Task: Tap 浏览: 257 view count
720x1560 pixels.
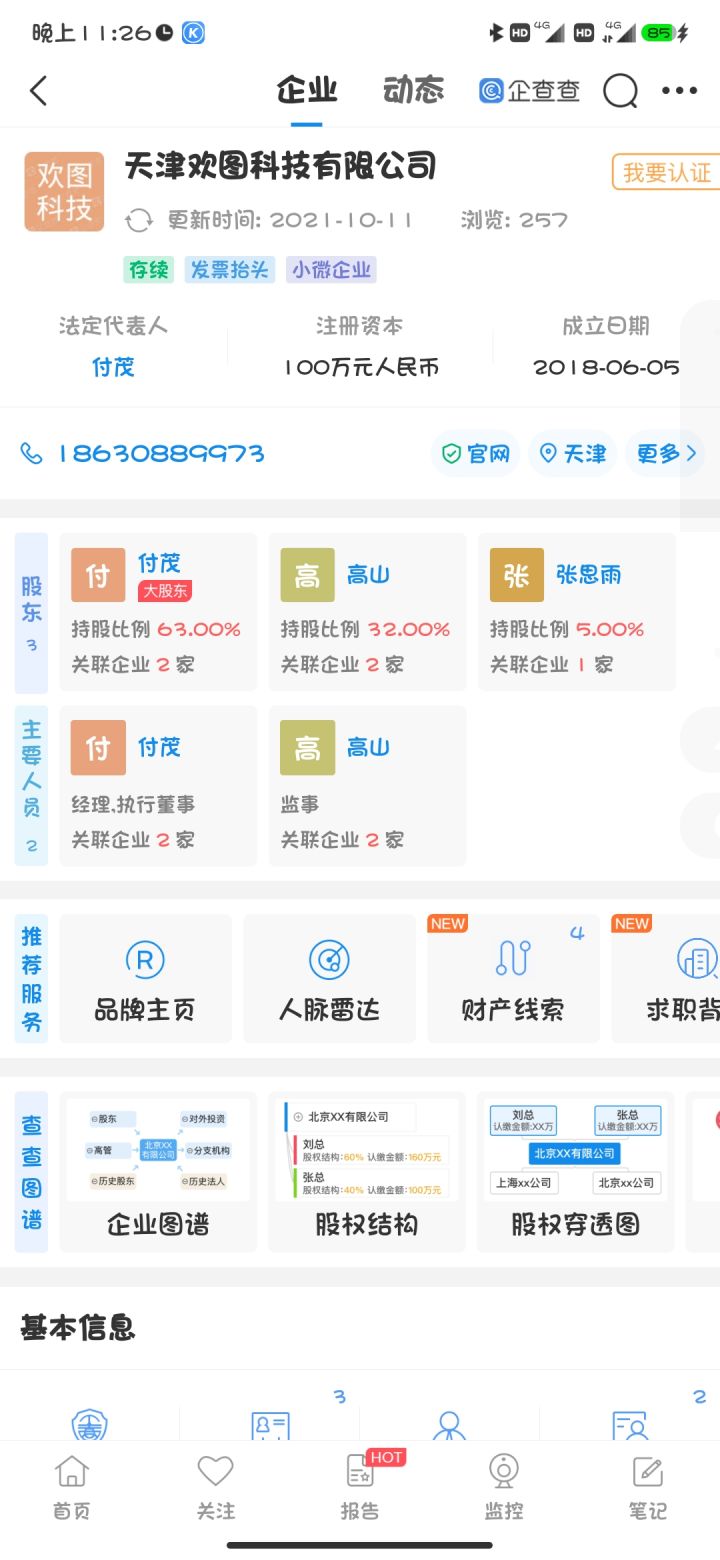Action: 514,220
